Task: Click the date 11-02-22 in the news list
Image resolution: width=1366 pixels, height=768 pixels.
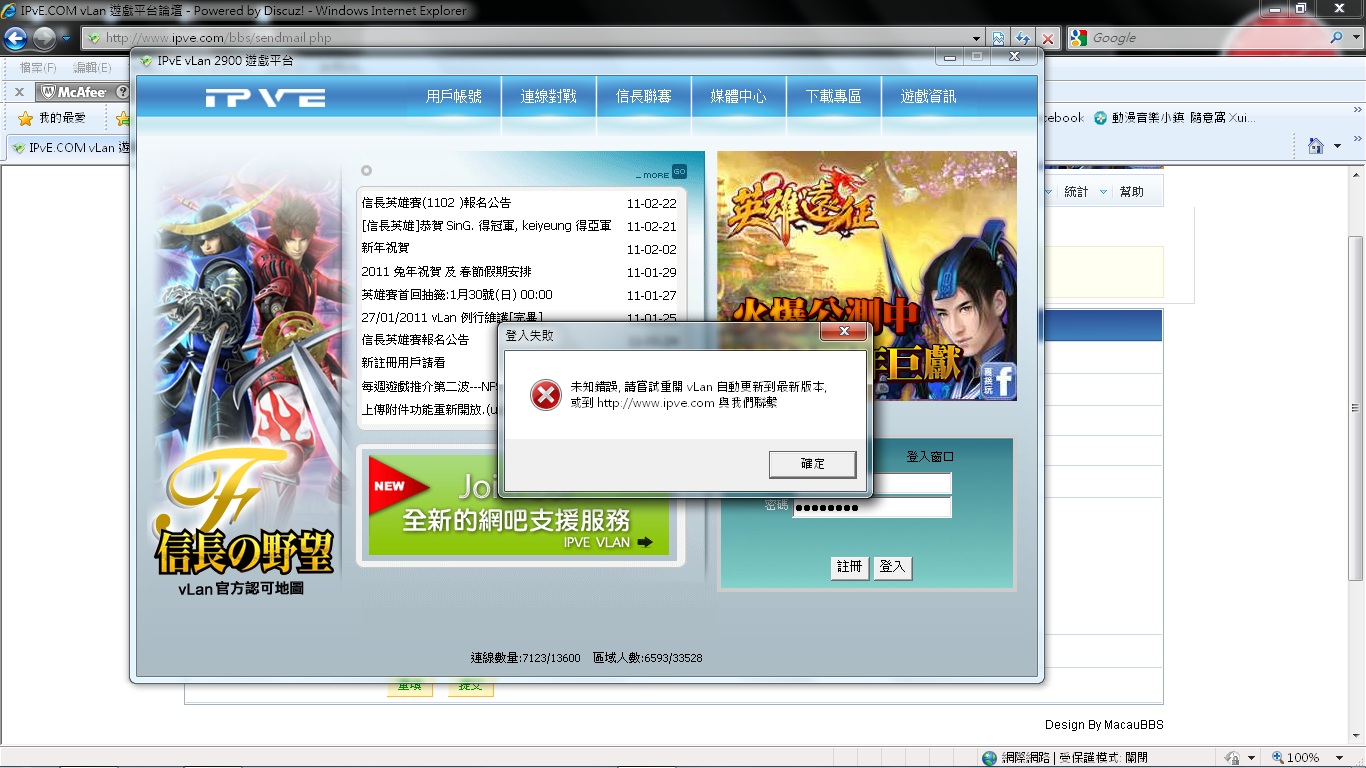Action: (652, 203)
